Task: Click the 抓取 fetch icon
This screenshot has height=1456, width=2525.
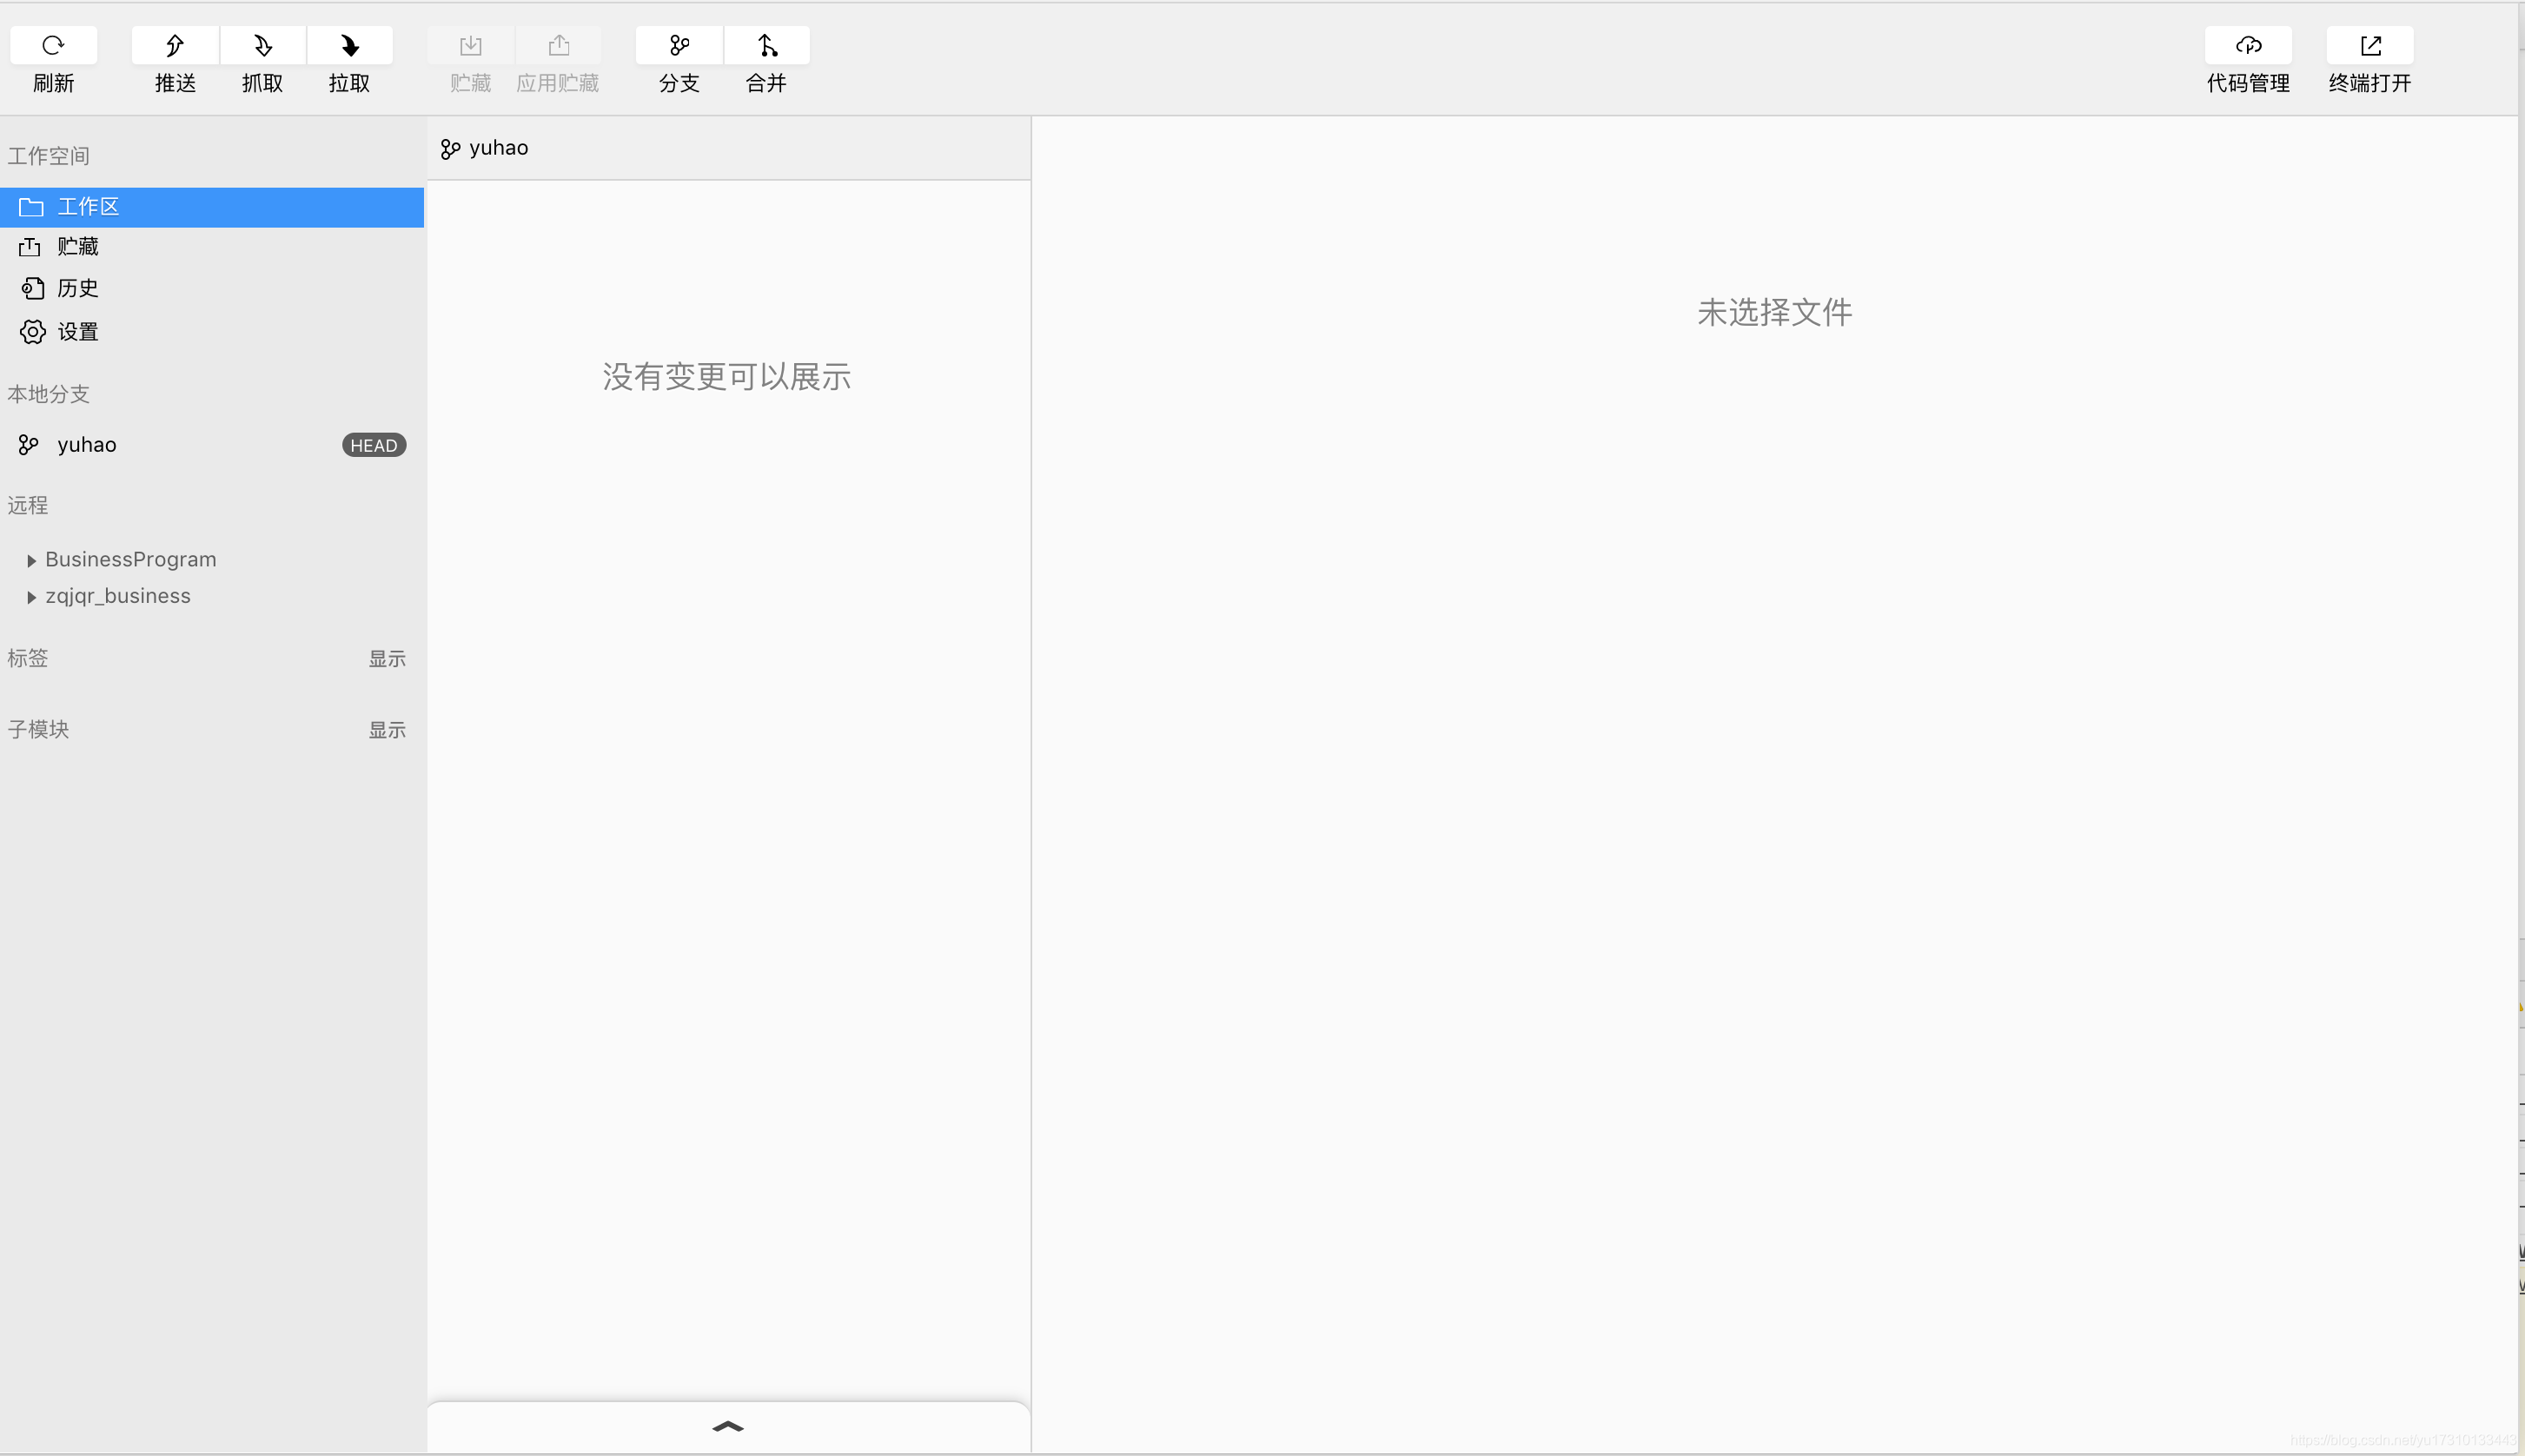Action: [x=262, y=45]
